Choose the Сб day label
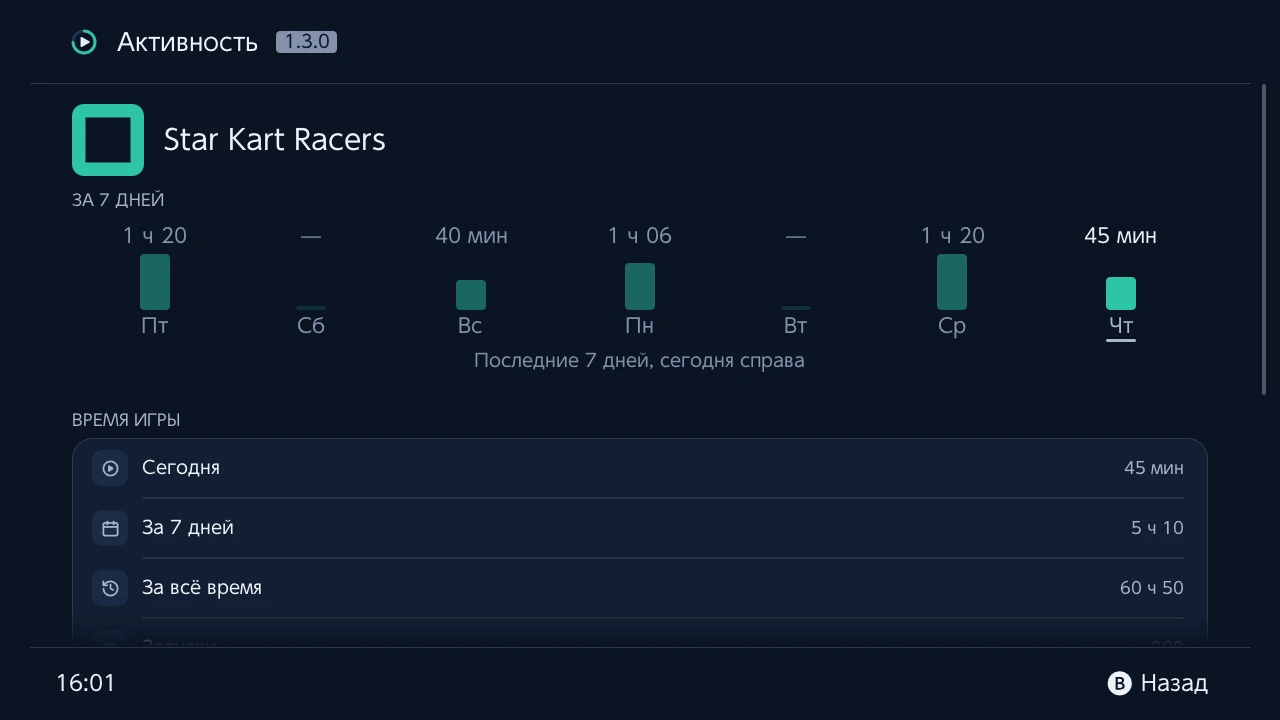Screen dimensions: 1280x720 click(x=311, y=326)
